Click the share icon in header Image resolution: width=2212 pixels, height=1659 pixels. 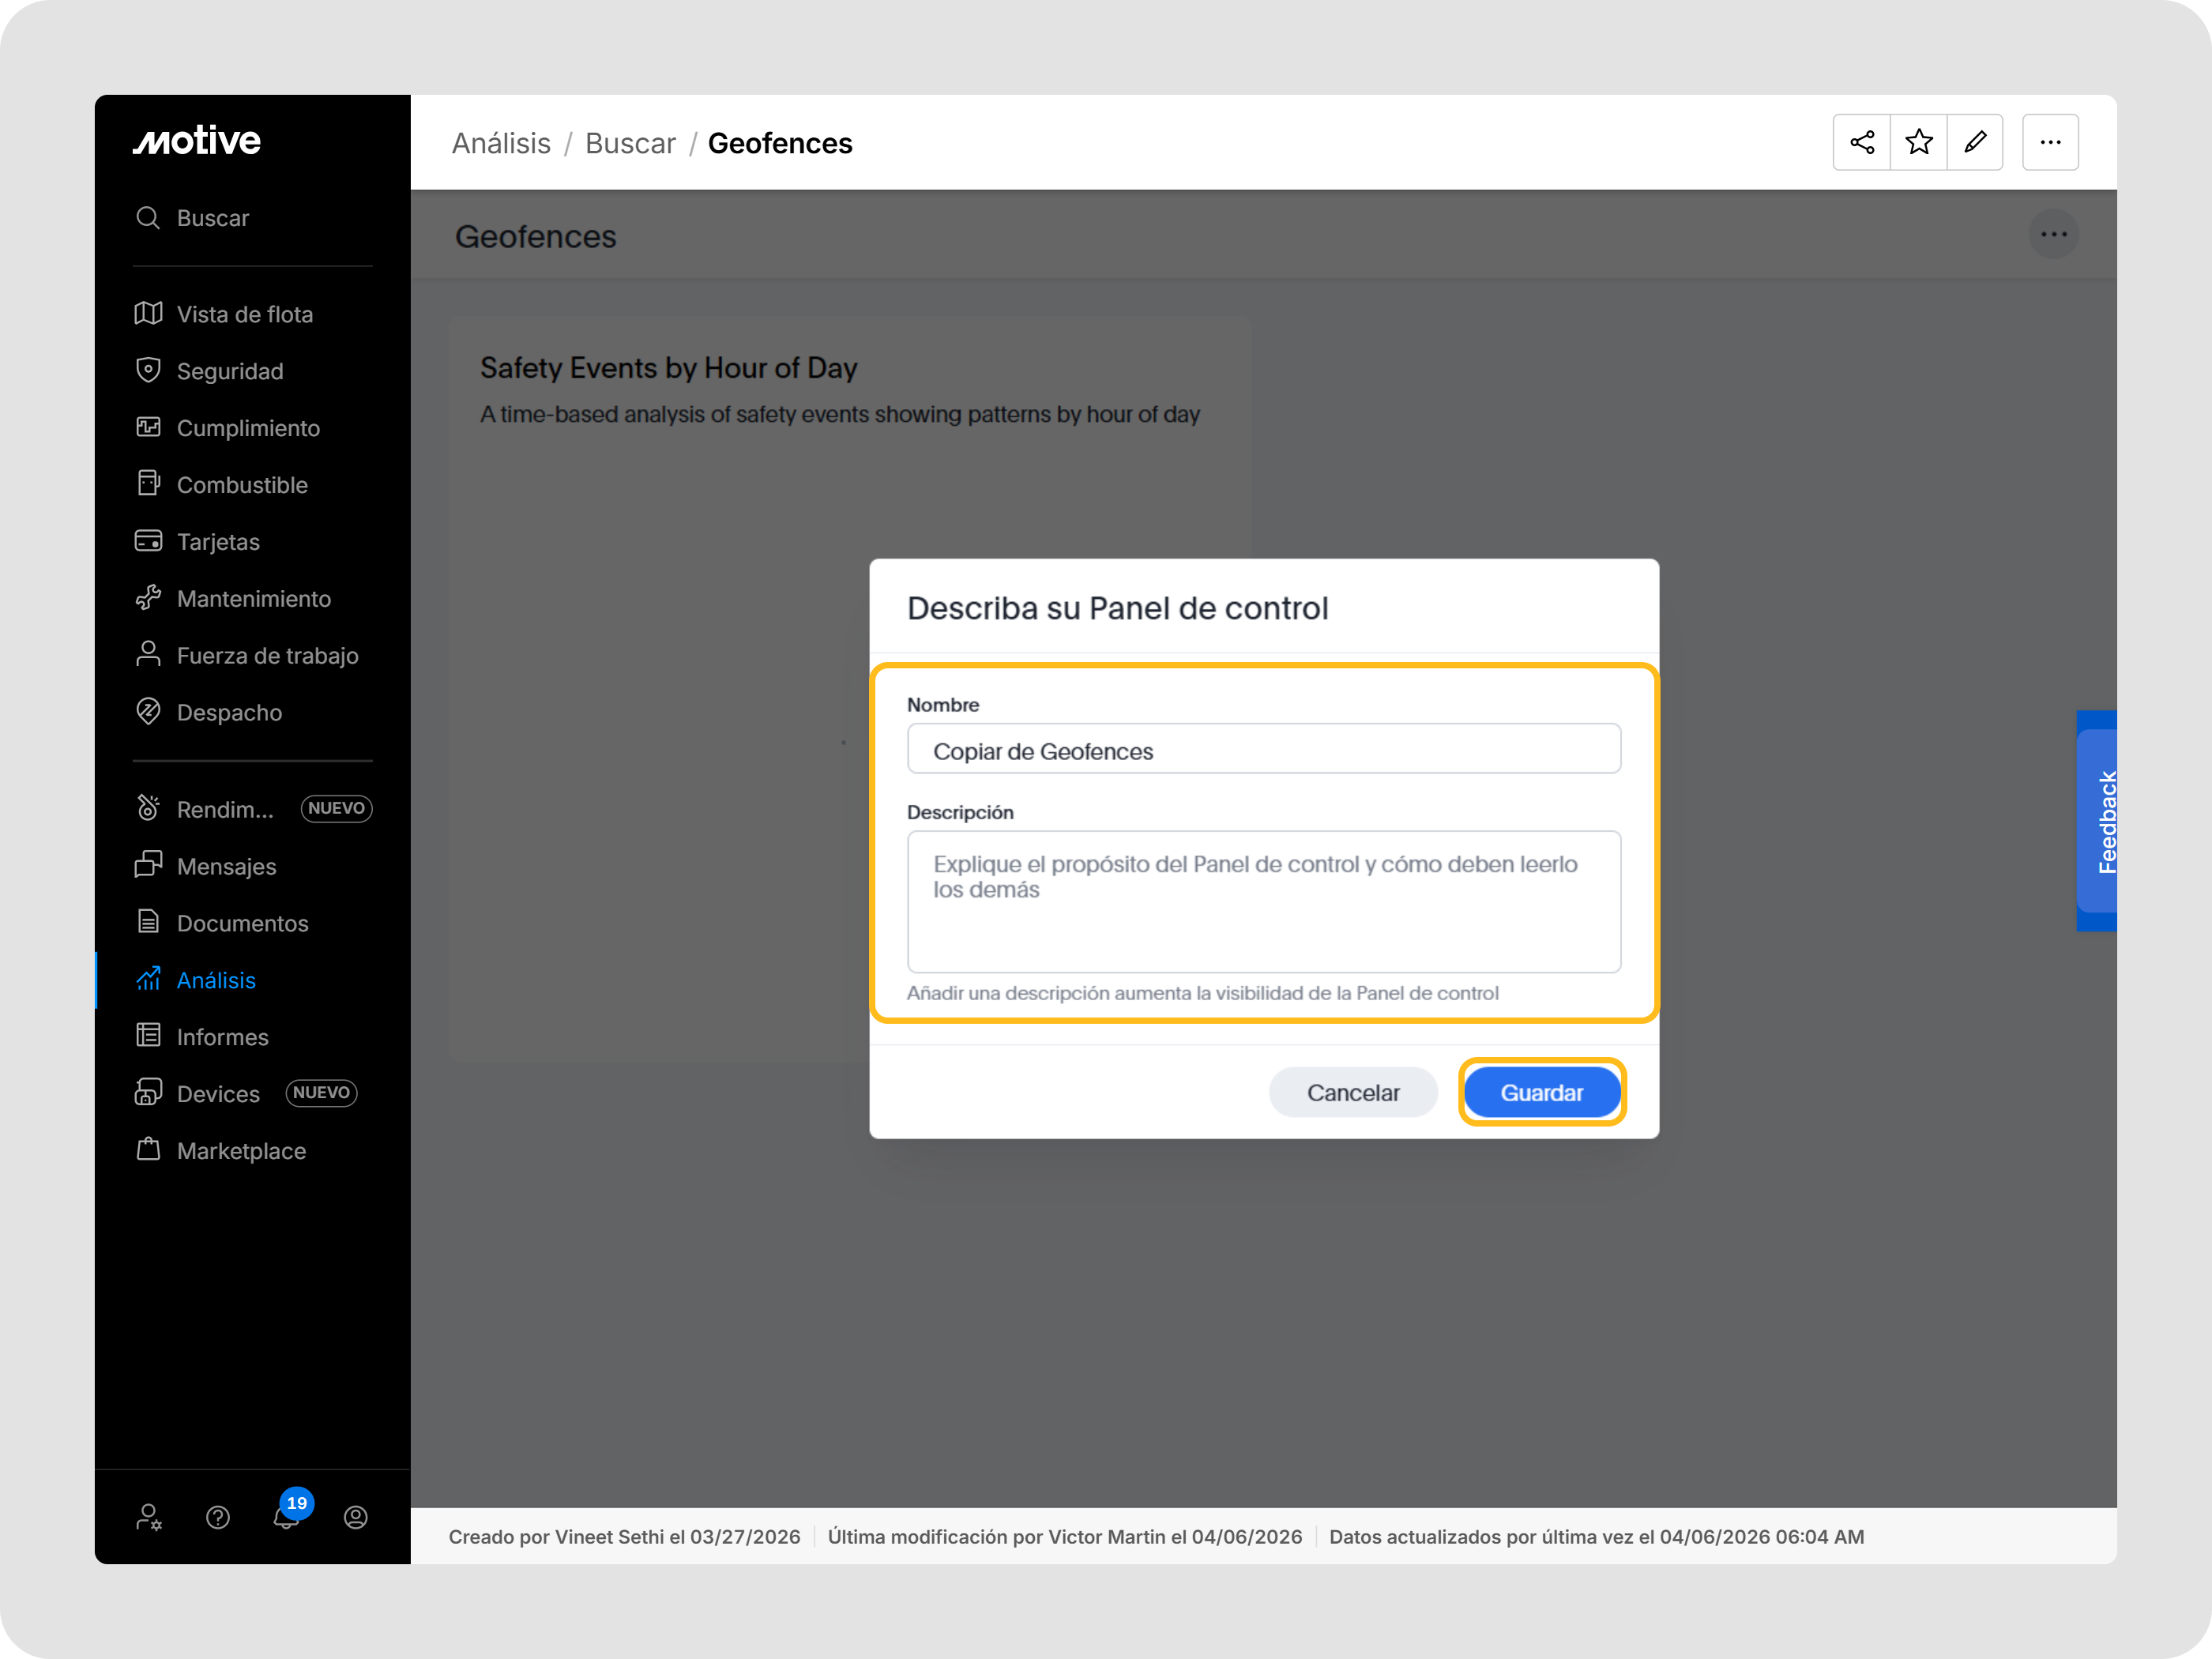click(1861, 142)
